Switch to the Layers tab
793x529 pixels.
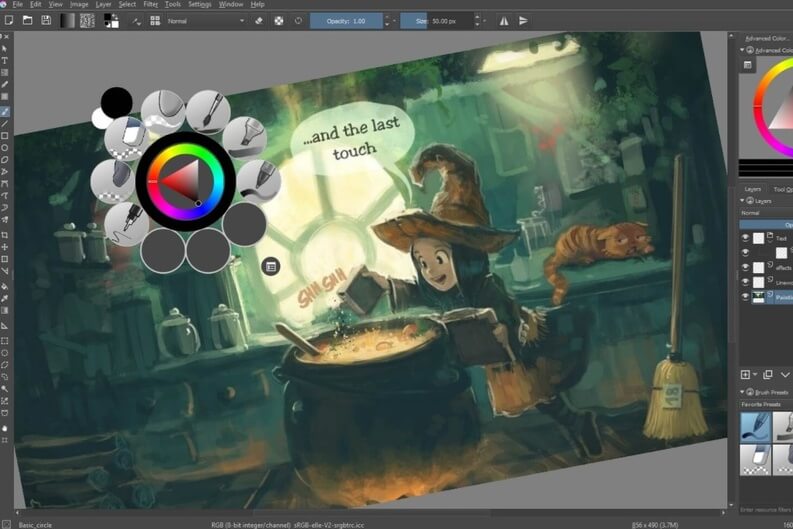point(753,189)
